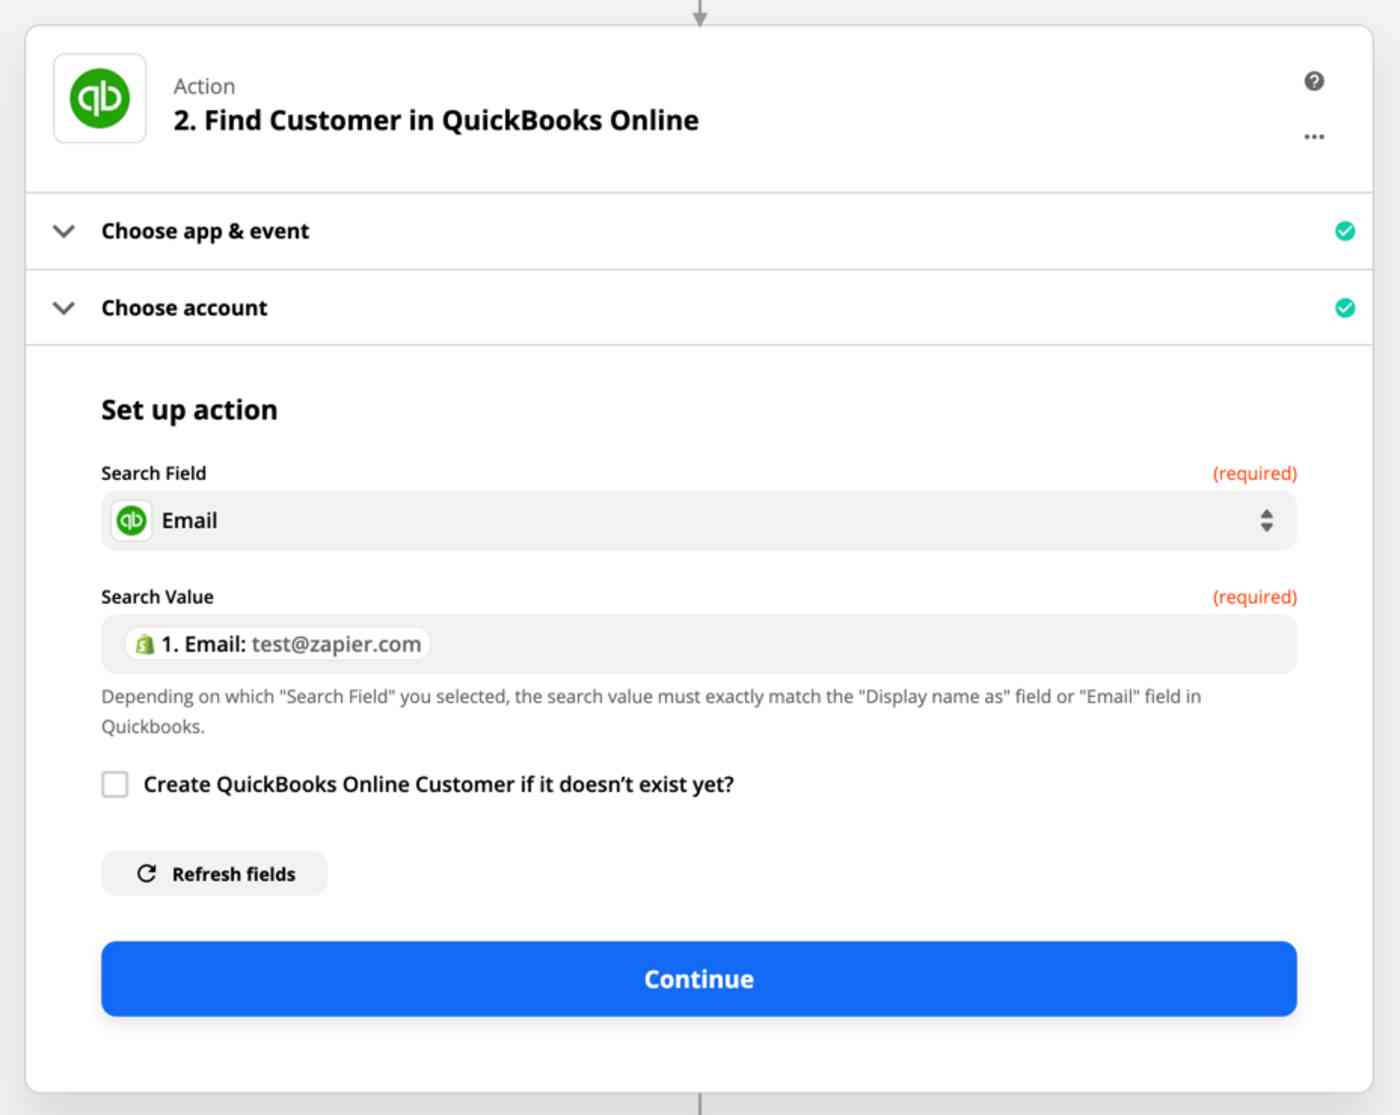This screenshot has width=1400, height=1115.
Task: Open the Choose account section
Action: coord(699,308)
